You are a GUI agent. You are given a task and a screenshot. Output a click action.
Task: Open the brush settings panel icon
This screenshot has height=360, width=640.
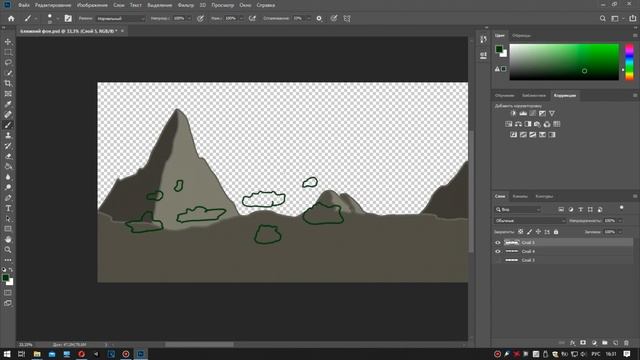(68, 18)
